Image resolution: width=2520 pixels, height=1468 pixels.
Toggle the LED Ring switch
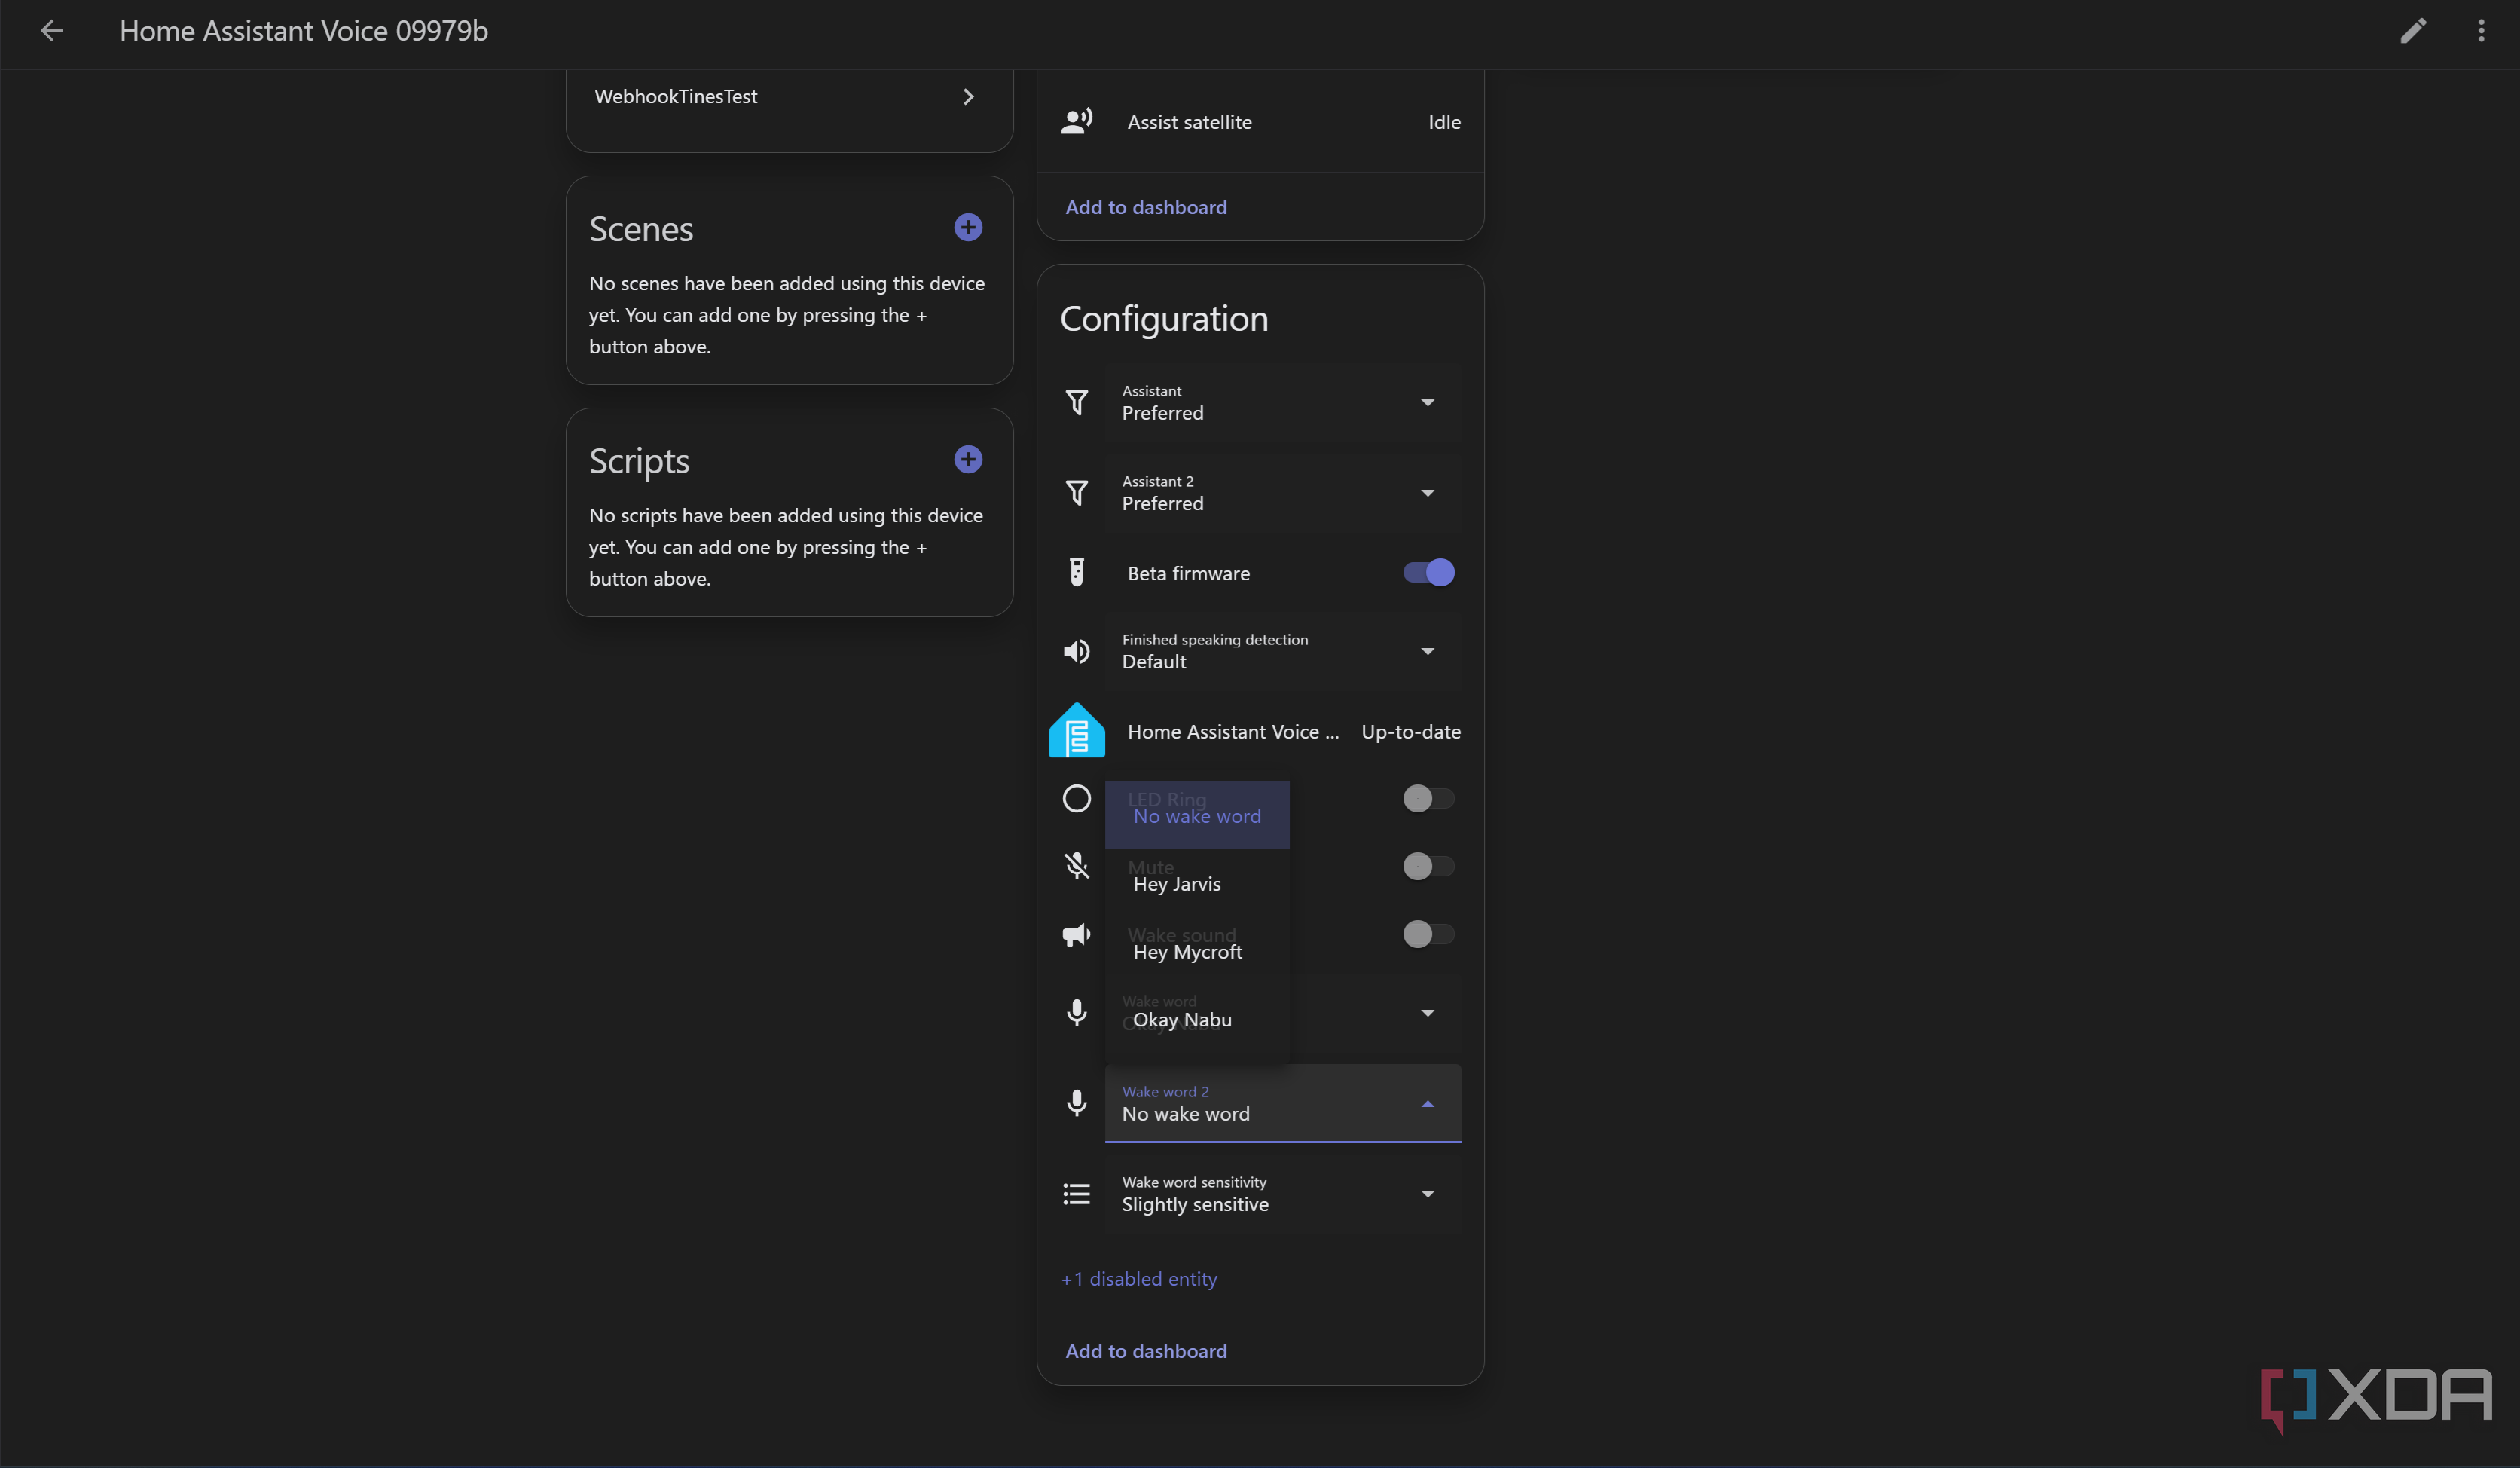coord(1428,799)
